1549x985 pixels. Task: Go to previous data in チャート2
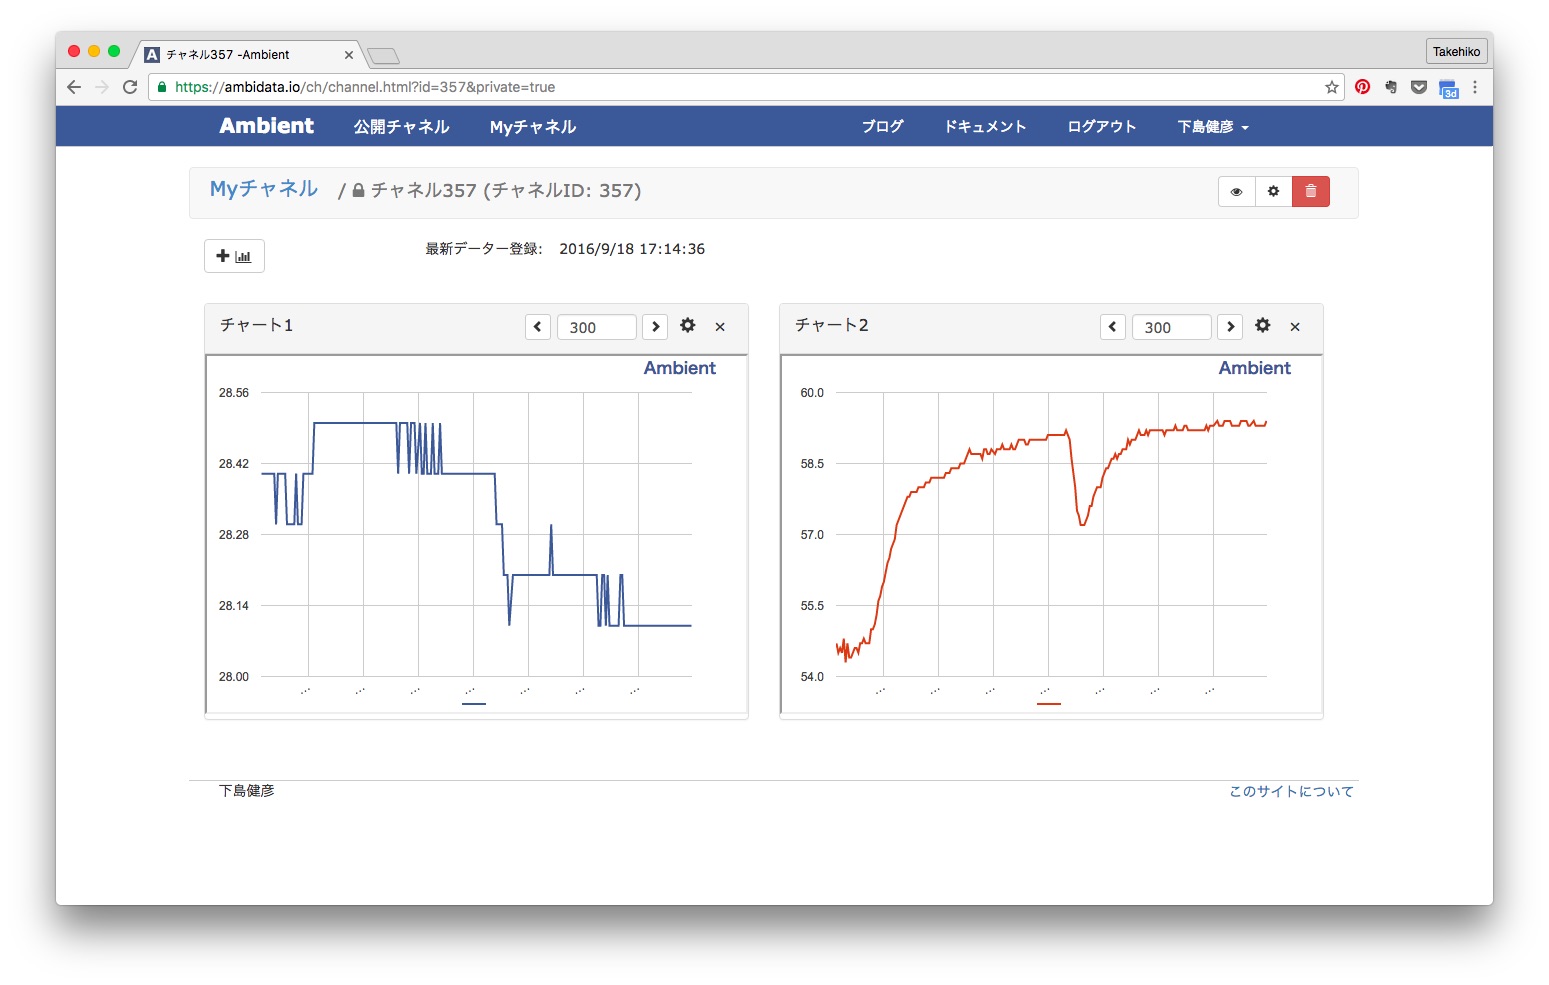point(1113,327)
